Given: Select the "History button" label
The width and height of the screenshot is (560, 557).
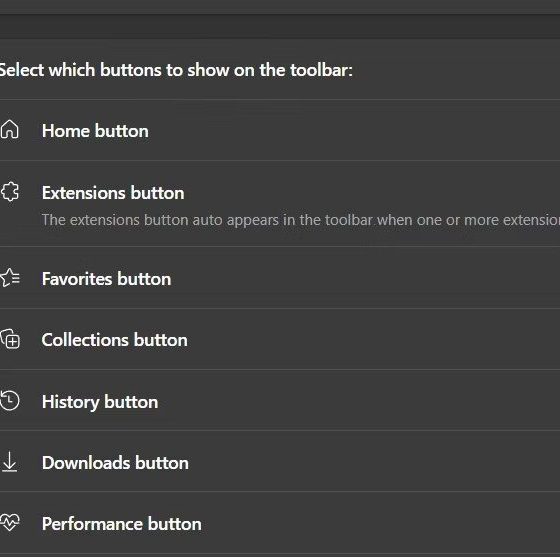Looking at the screenshot, I should [x=100, y=402].
